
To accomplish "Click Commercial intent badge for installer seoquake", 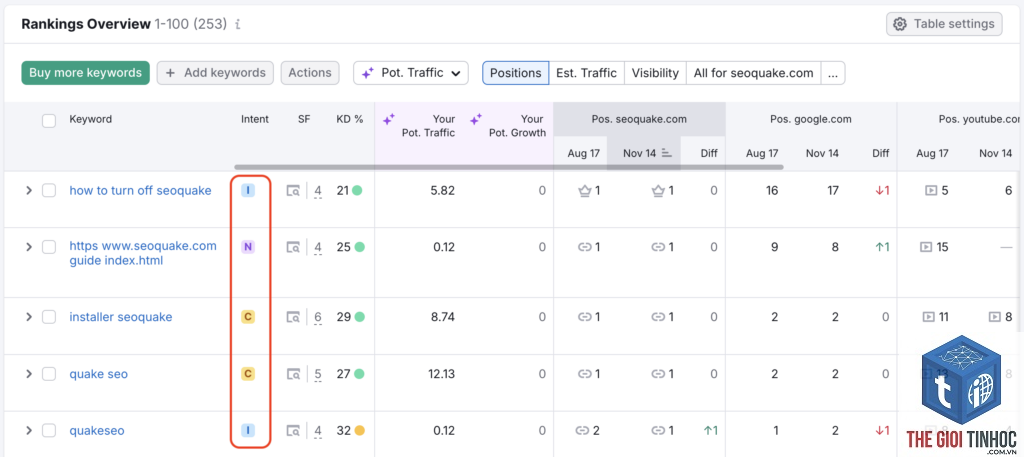I will point(248,317).
